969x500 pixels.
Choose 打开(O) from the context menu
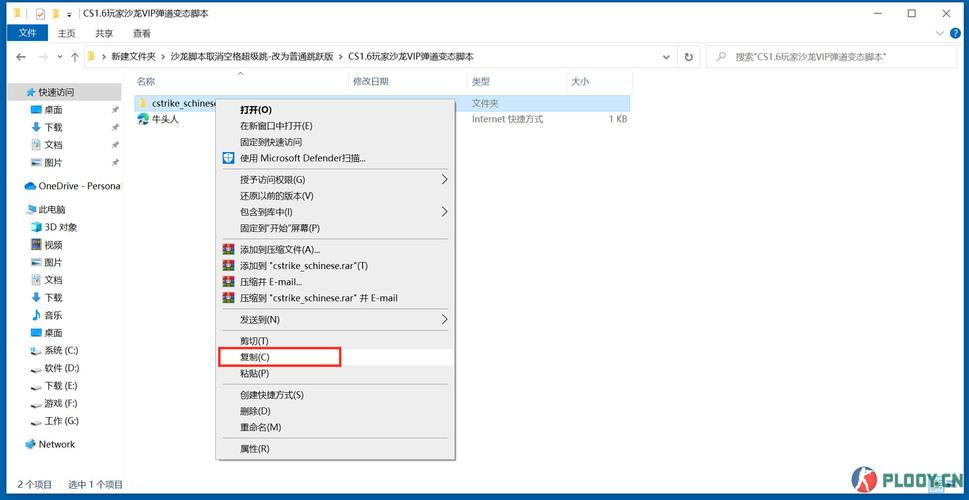335,110
